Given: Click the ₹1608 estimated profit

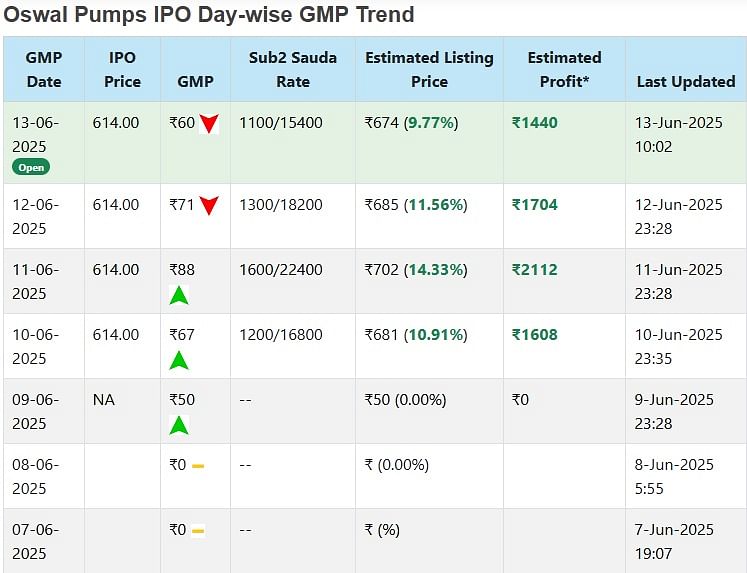Looking at the screenshot, I should pos(535,335).
